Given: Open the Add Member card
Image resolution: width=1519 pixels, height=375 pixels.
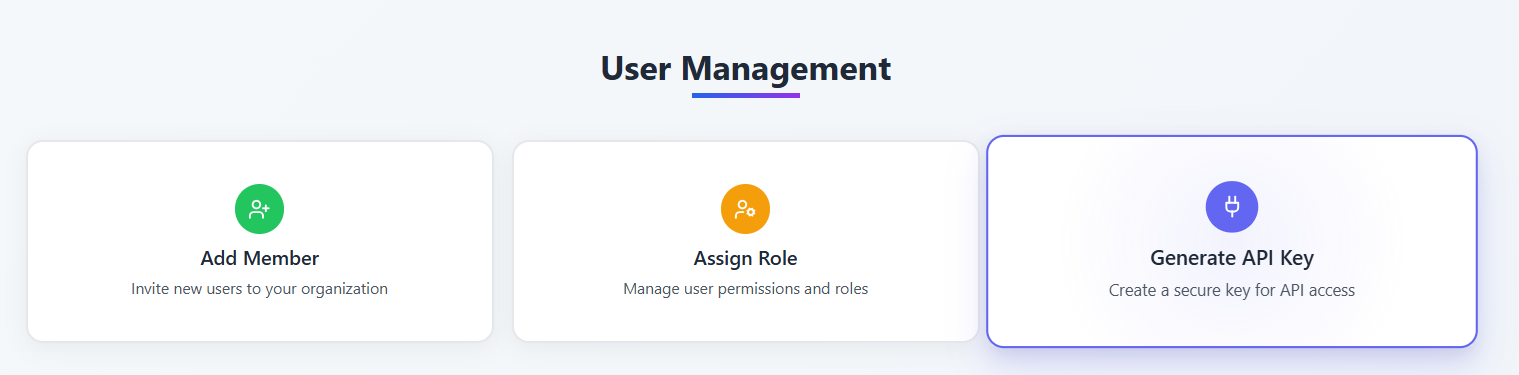Looking at the screenshot, I should 260,241.
